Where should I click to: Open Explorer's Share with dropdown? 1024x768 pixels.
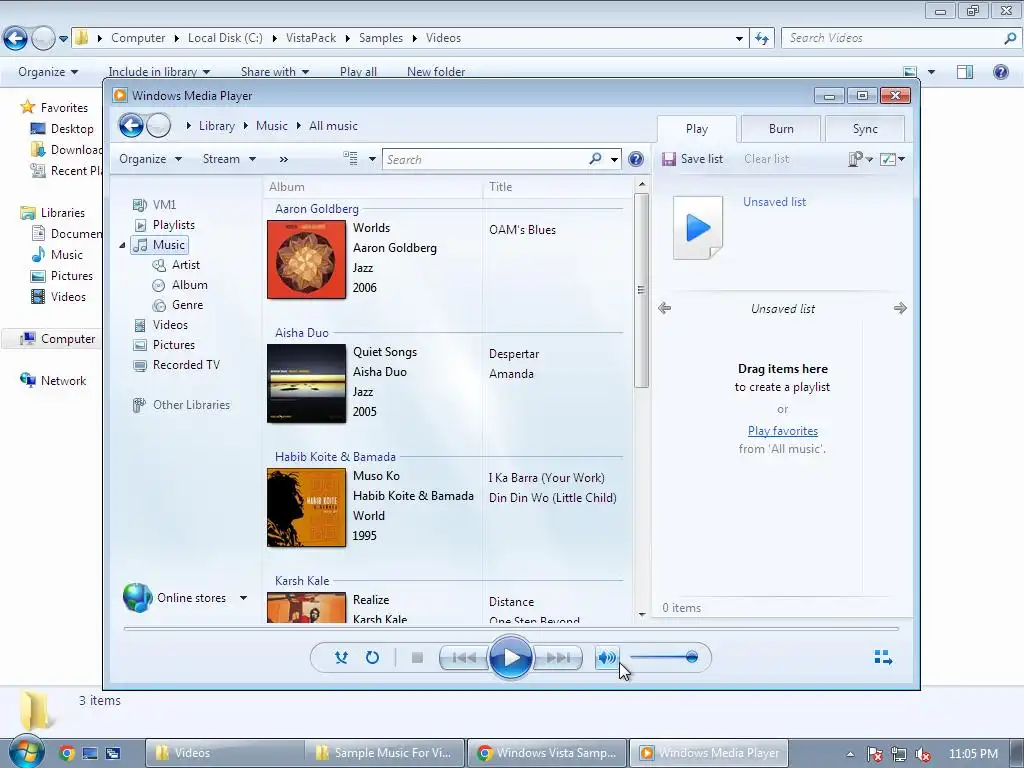click(x=274, y=72)
